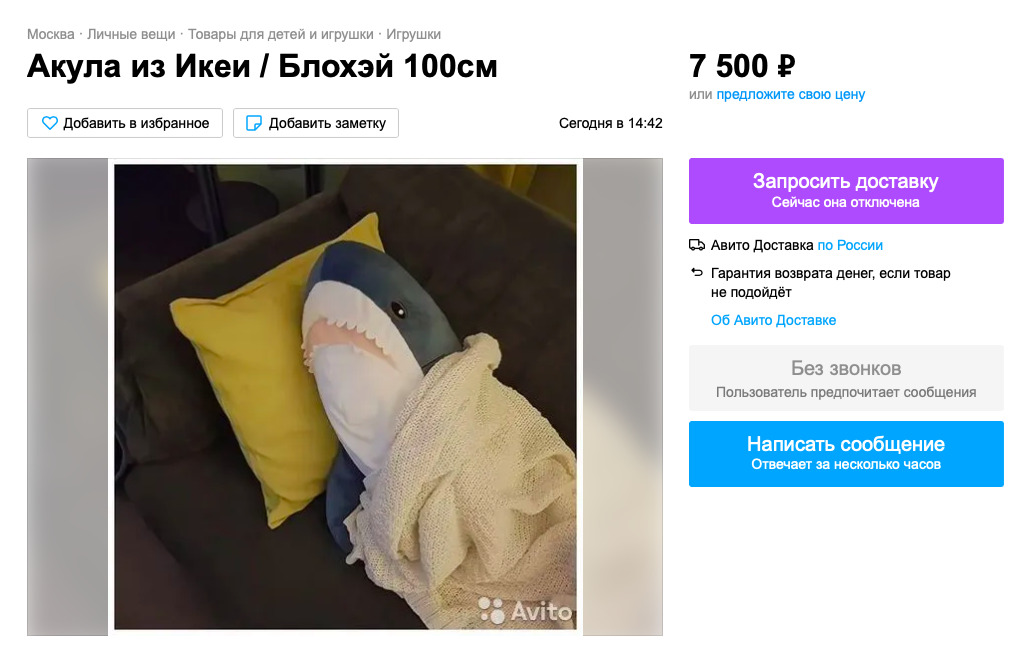Send a message with Написать сообщение

846,454
